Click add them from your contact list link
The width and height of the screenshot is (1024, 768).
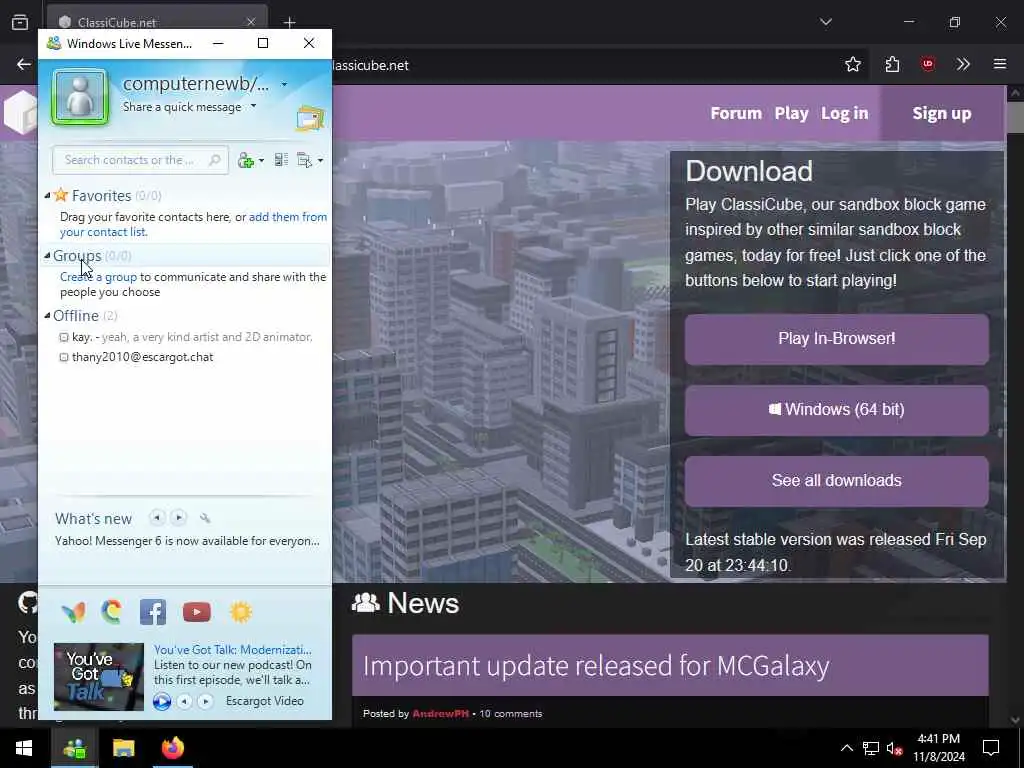click(x=193, y=224)
